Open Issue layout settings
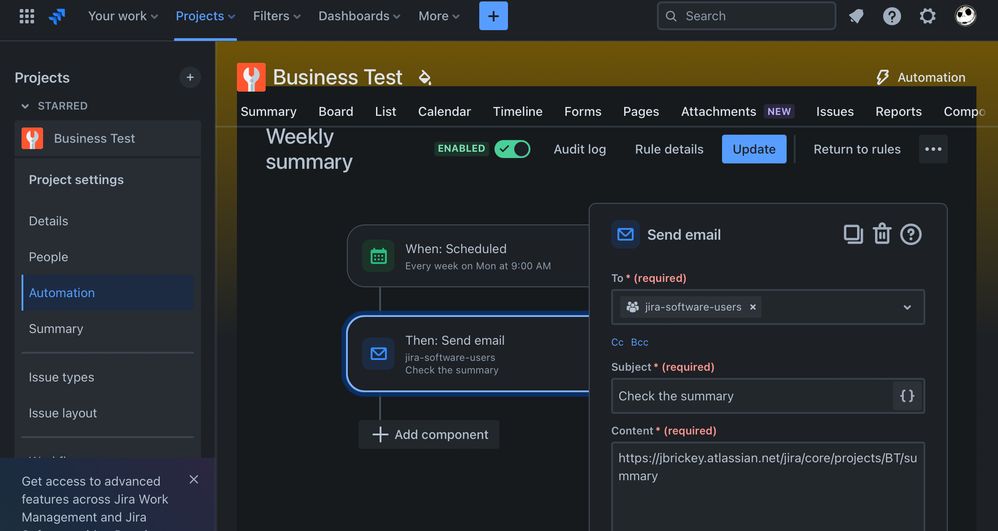This screenshot has width=998, height=531. pyautogui.click(x=63, y=413)
